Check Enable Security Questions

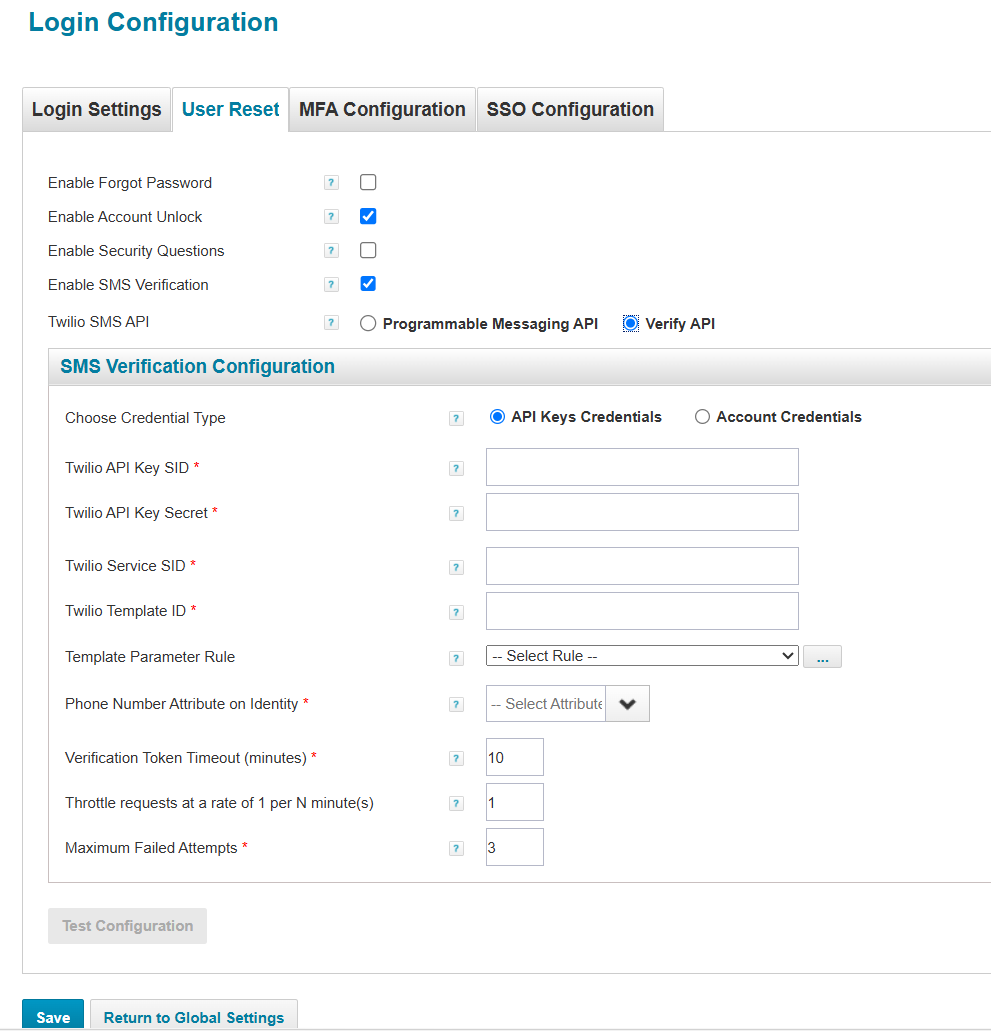368,250
